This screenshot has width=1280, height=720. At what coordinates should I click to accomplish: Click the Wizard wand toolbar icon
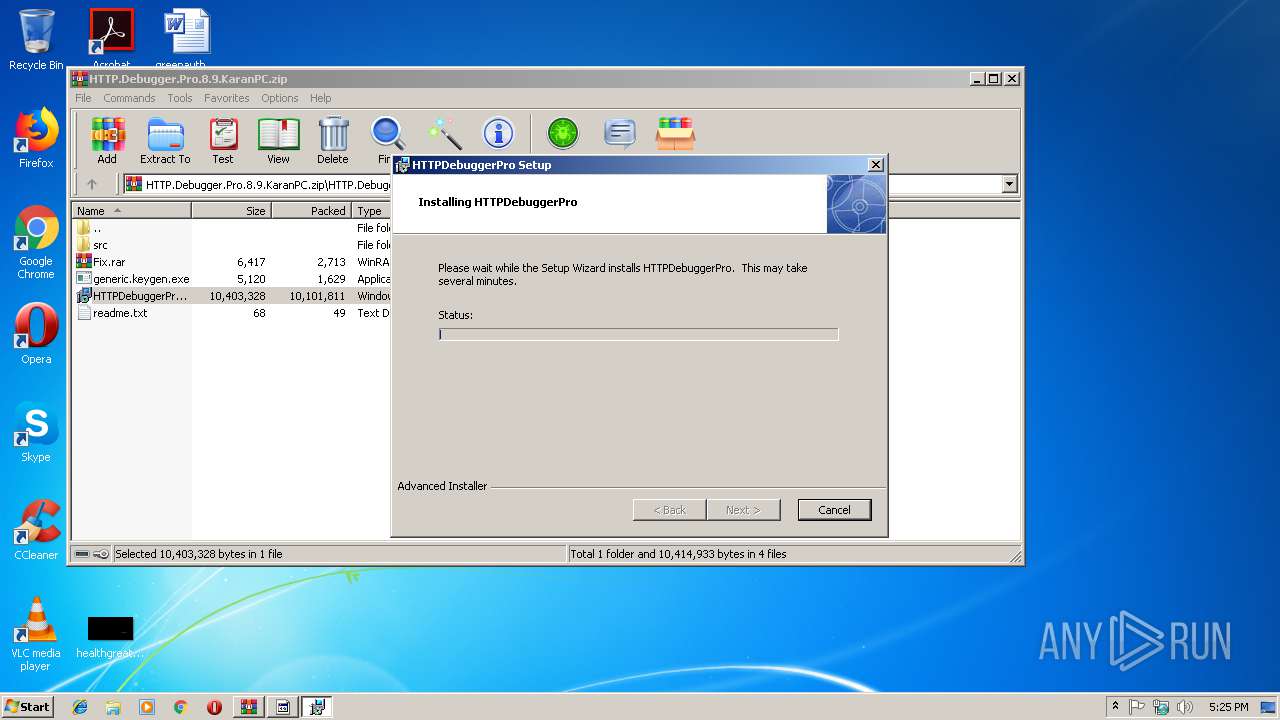coord(444,133)
